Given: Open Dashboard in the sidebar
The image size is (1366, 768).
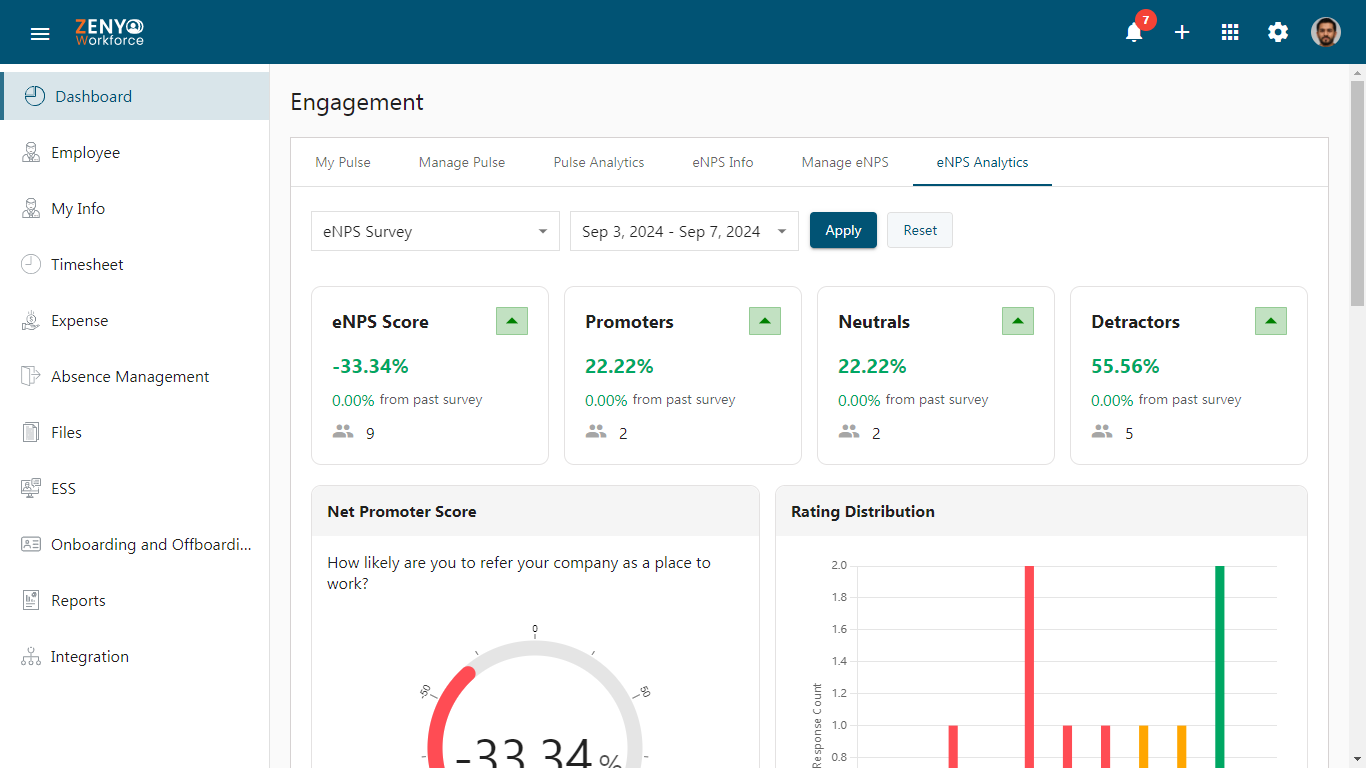Looking at the screenshot, I should point(135,96).
